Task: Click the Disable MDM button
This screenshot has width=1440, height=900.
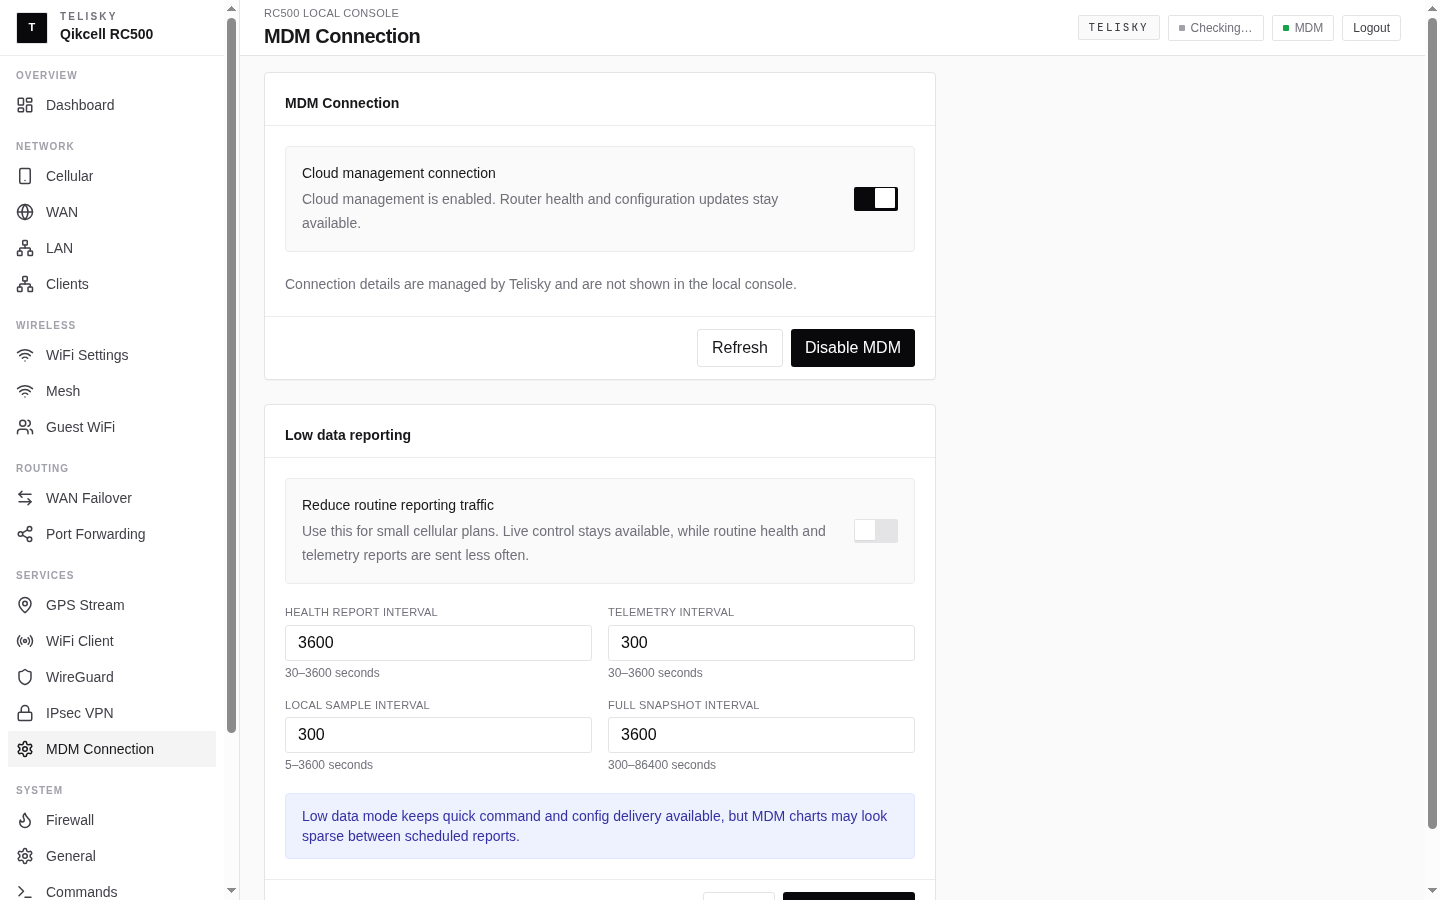Action: (853, 348)
